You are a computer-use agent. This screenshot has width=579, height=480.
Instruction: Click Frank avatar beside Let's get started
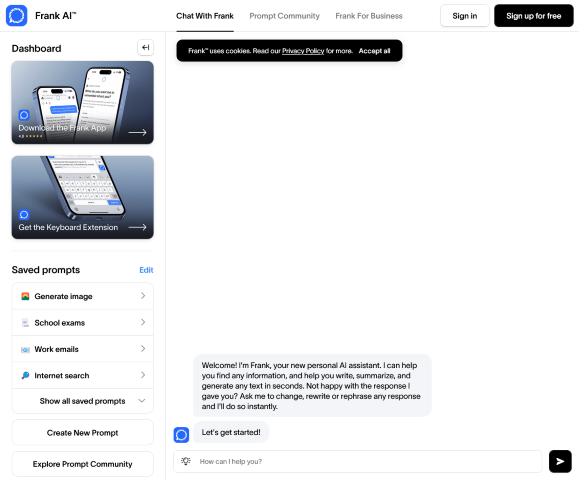click(x=181, y=435)
